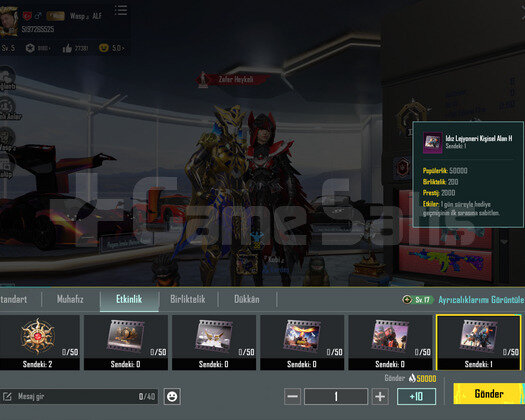
Task: Open the list menu icon near profile
Action: [x=121, y=10]
